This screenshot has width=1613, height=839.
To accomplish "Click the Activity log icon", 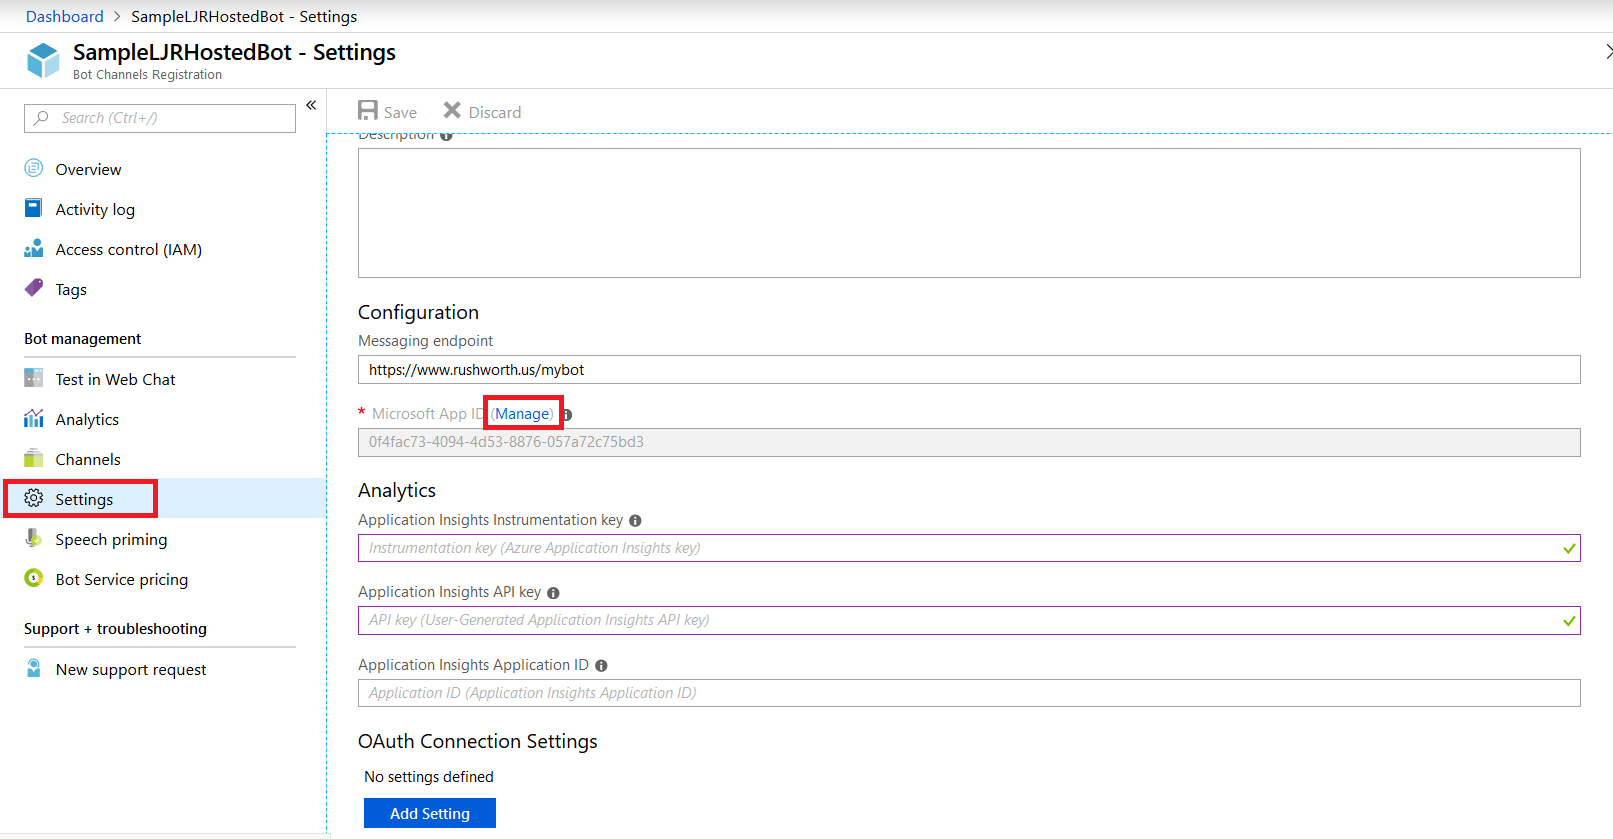I will pos(34,208).
